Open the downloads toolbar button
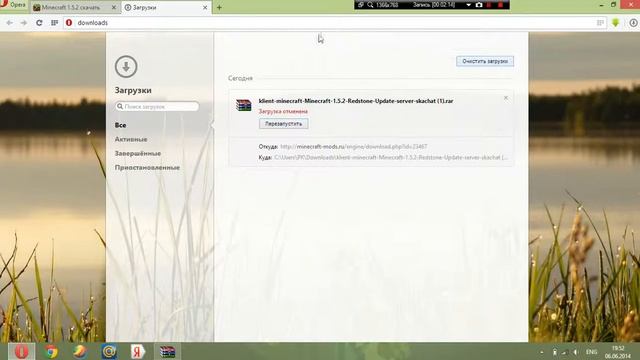The height and width of the screenshot is (360, 640). pyautogui.click(x=633, y=23)
